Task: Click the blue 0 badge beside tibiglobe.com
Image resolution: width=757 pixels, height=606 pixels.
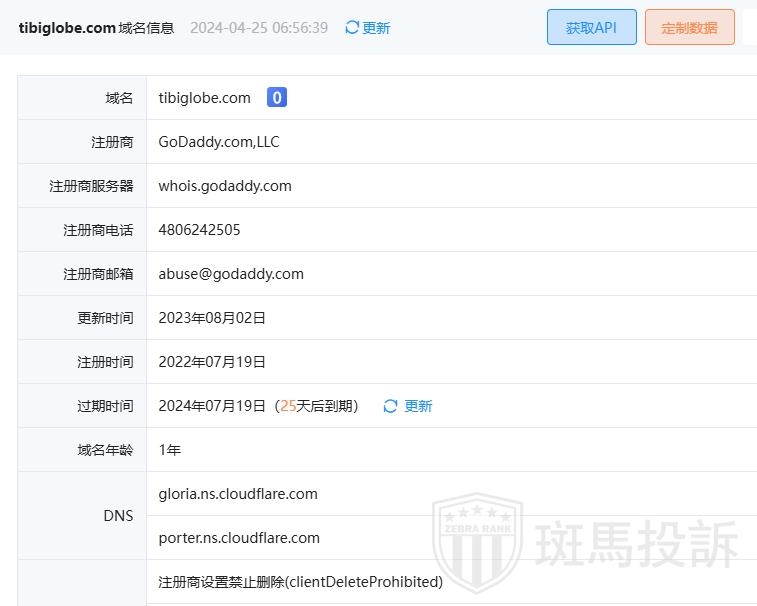Action: (x=277, y=98)
